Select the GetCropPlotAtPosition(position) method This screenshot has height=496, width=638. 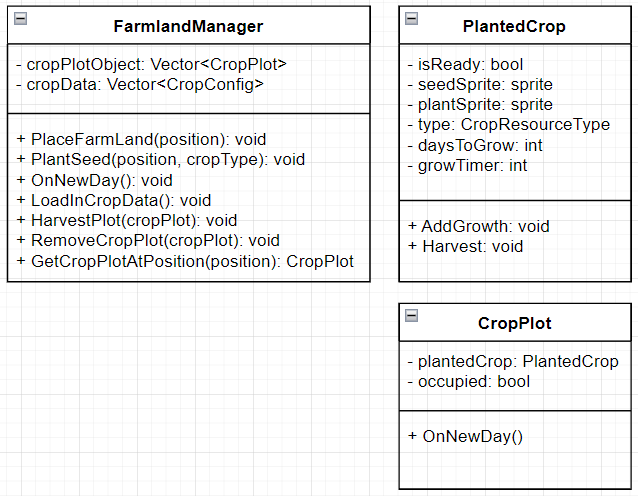click(x=185, y=262)
